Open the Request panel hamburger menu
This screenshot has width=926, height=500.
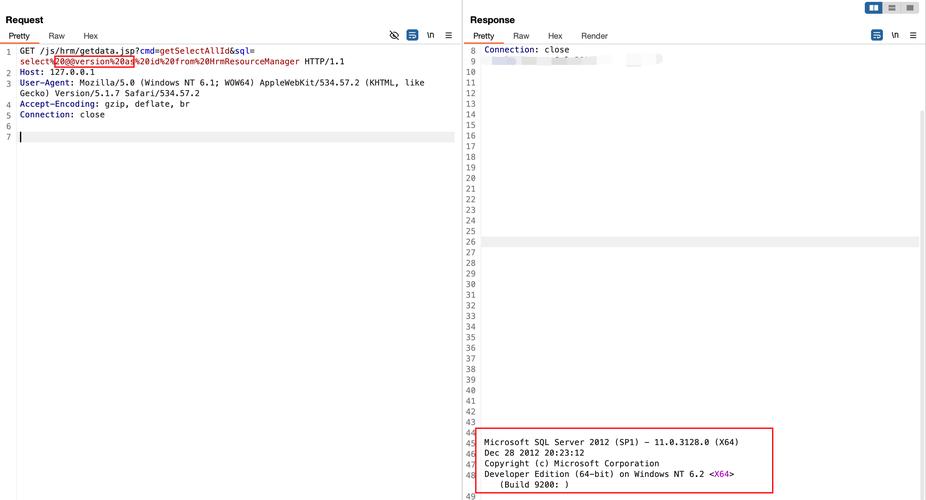point(449,35)
